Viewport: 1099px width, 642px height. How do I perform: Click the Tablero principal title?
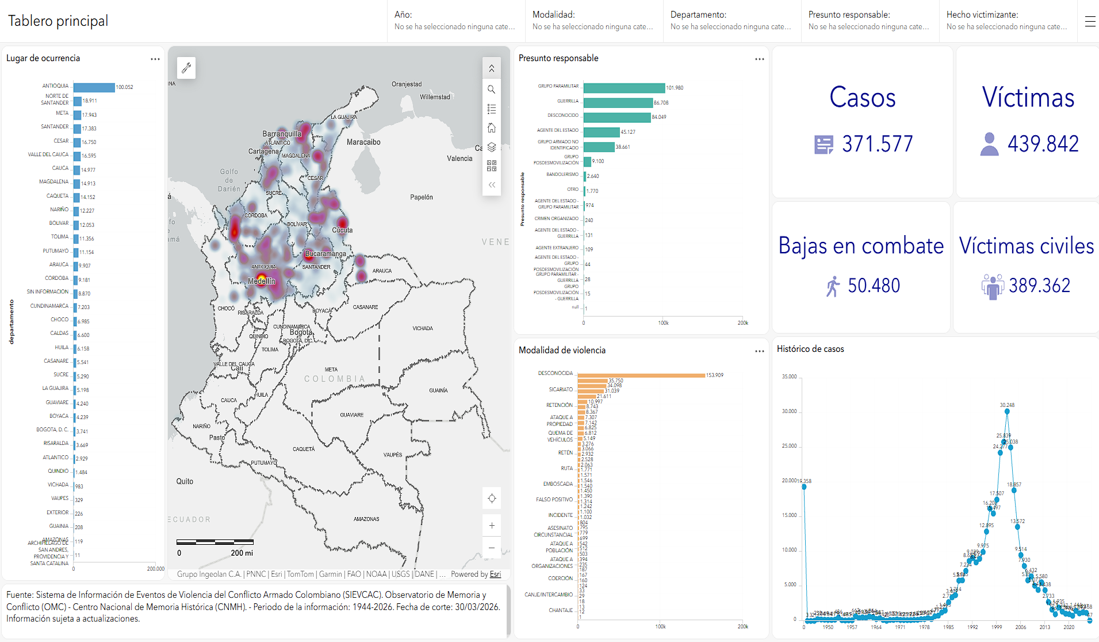coord(58,21)
